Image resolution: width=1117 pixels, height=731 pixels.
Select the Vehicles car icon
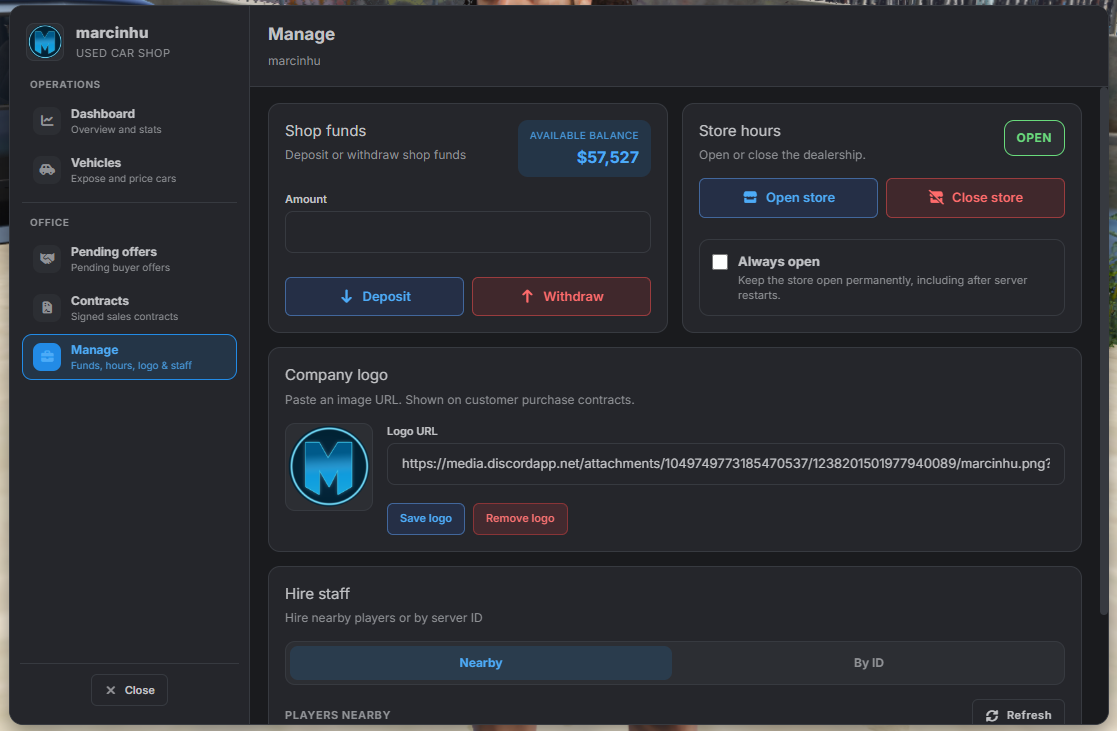[47, 170]
